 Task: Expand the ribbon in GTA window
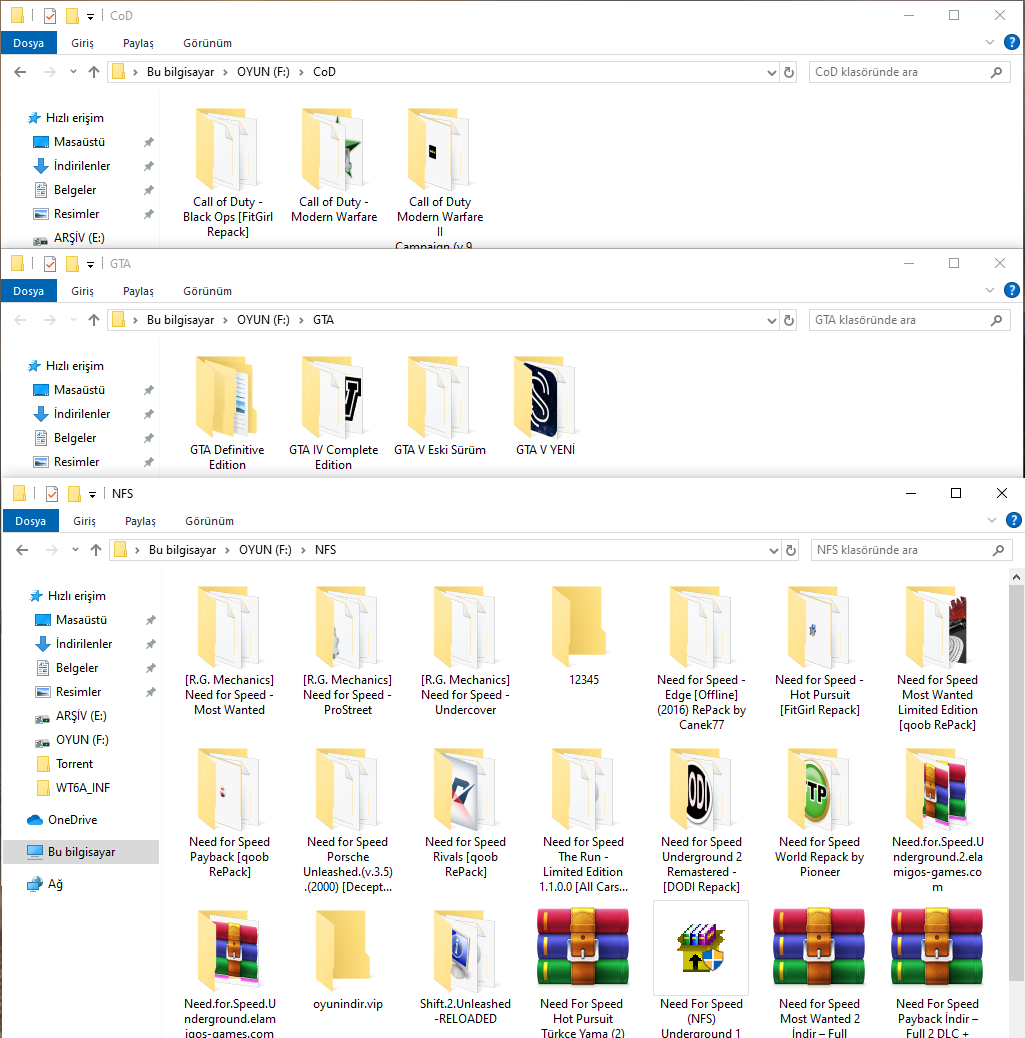[x=990, y=291]
